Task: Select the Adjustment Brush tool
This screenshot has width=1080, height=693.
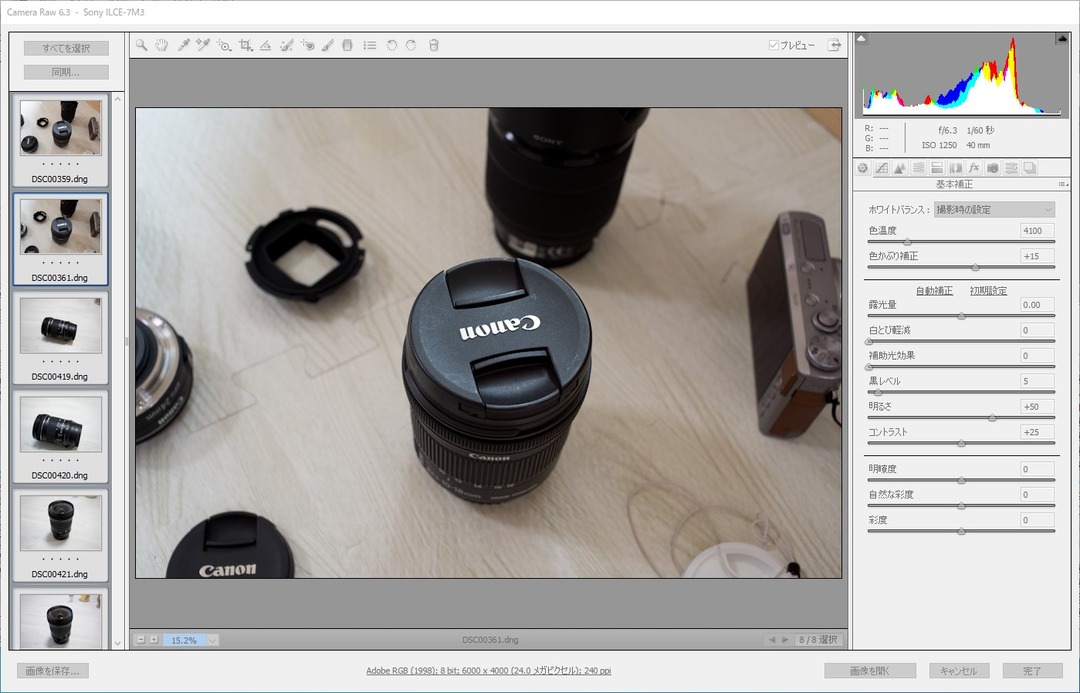Action: [x=328, y=45]
